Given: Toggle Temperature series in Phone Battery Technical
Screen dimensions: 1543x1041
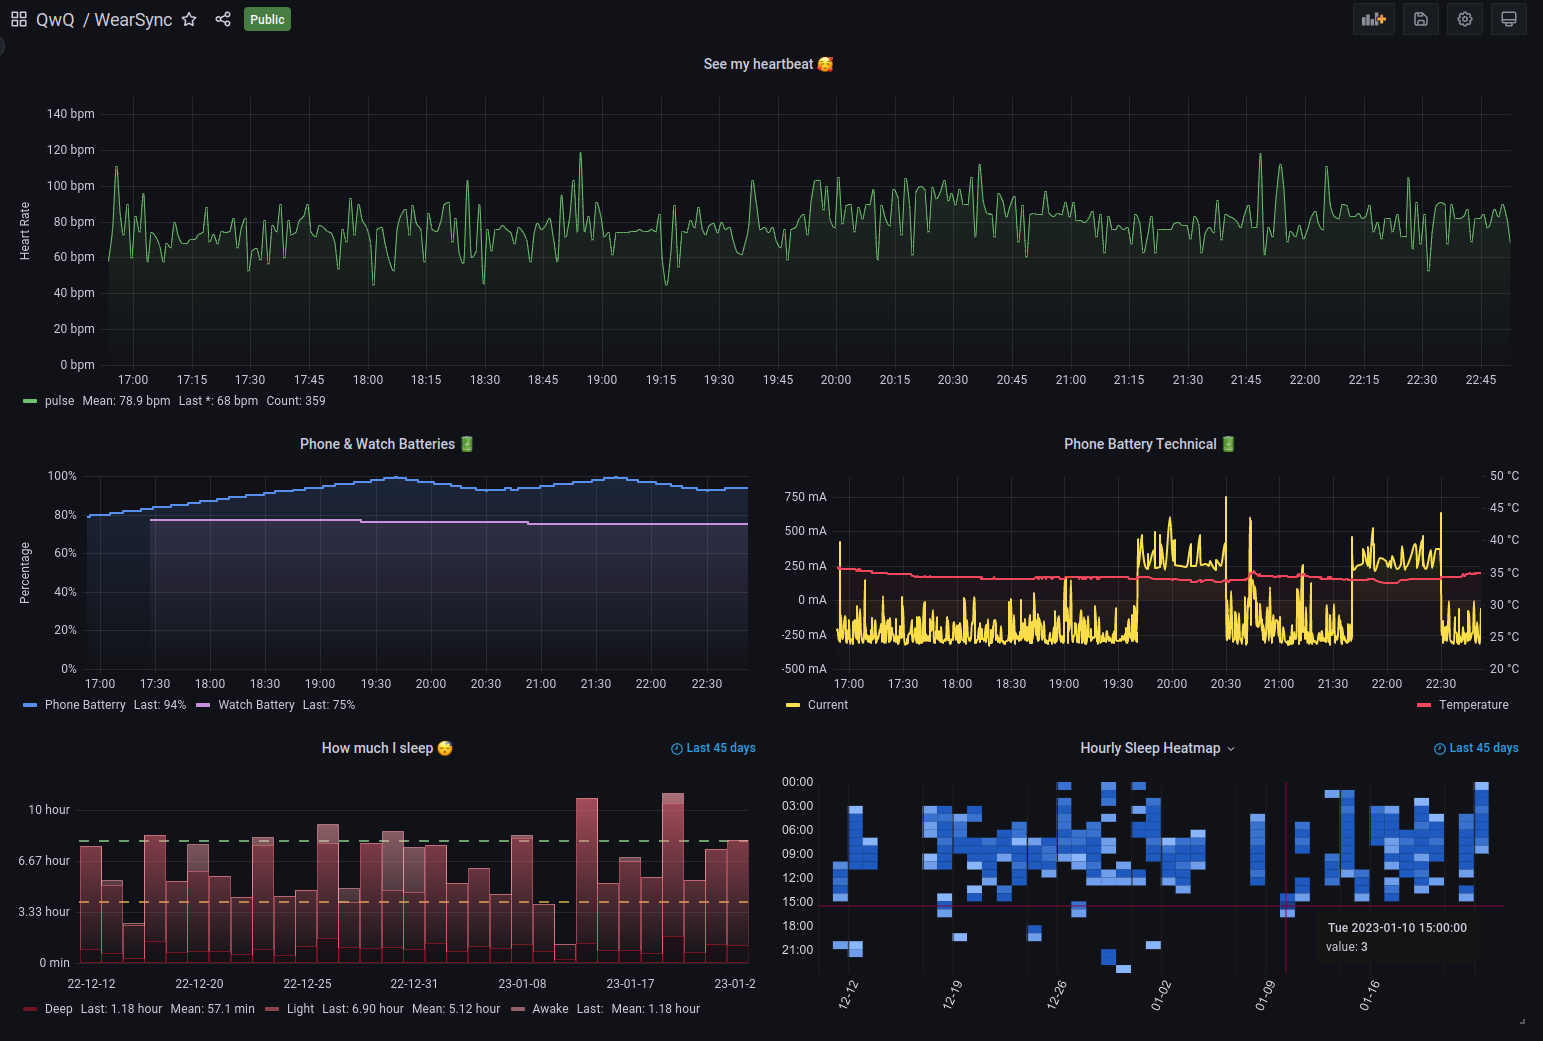Looking at the screenshot, I should pyautogui.click(x=1469, y=704).
